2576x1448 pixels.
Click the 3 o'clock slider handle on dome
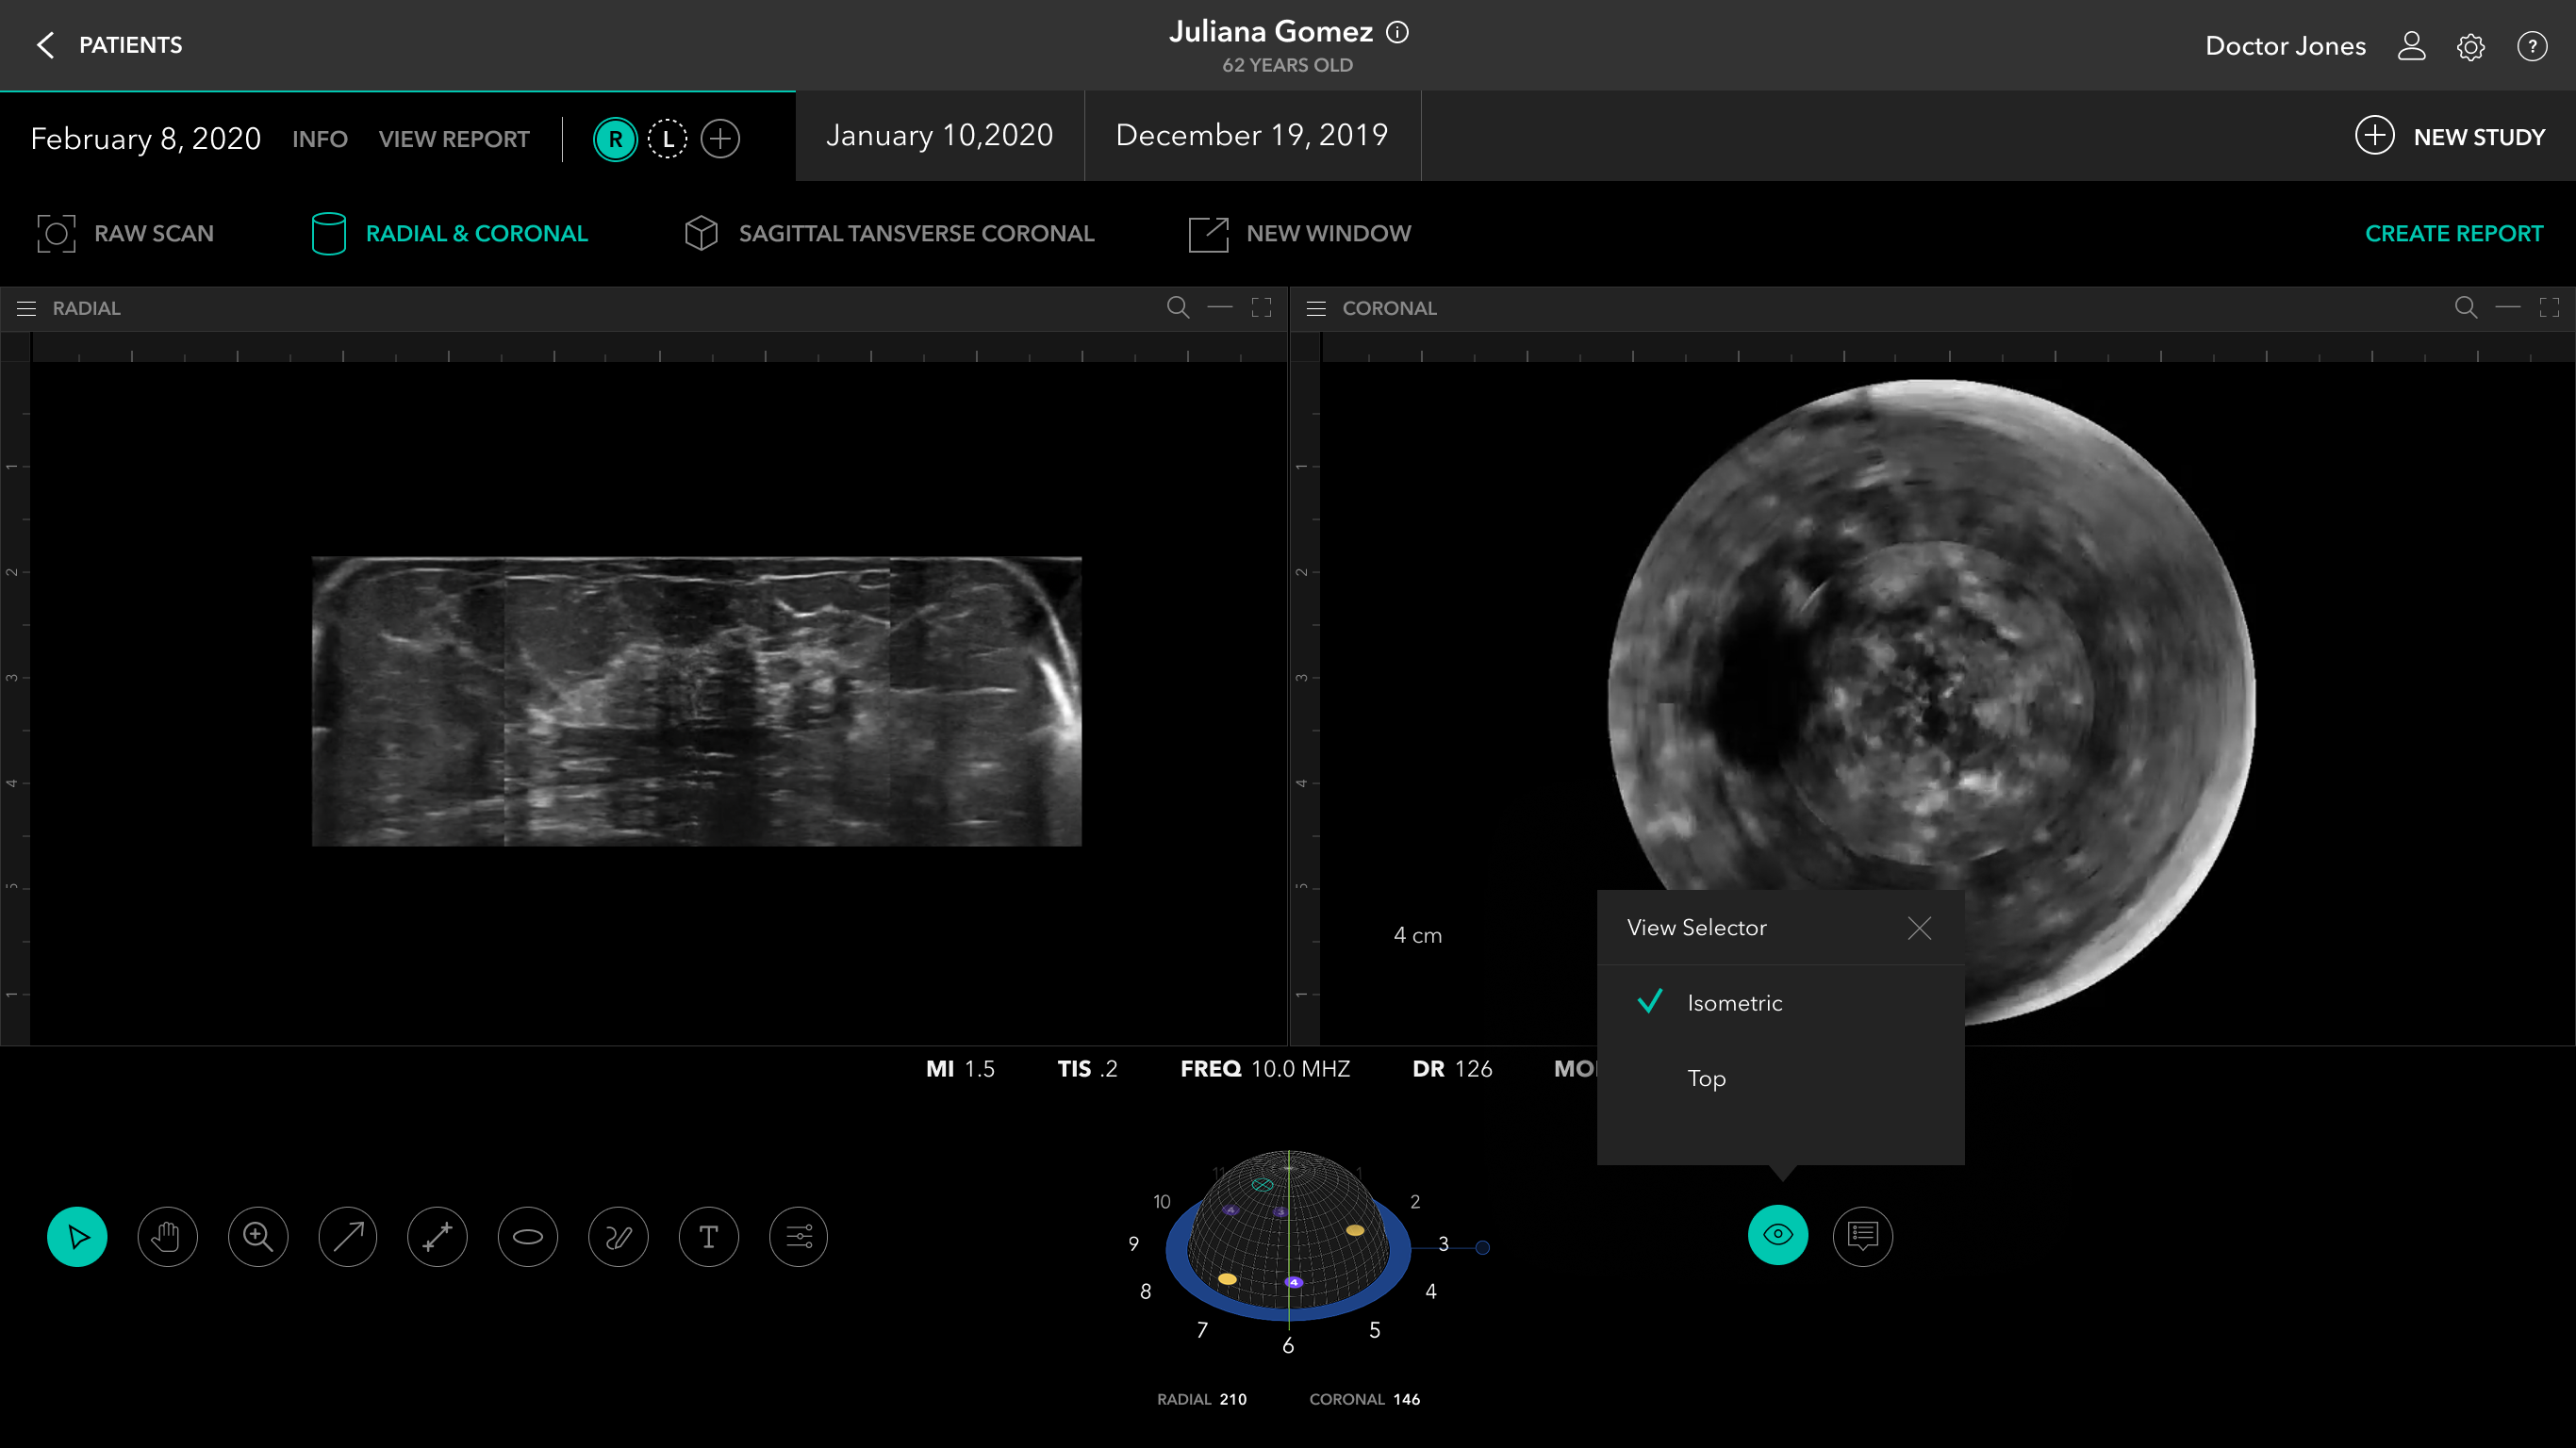[1482, 1247]
